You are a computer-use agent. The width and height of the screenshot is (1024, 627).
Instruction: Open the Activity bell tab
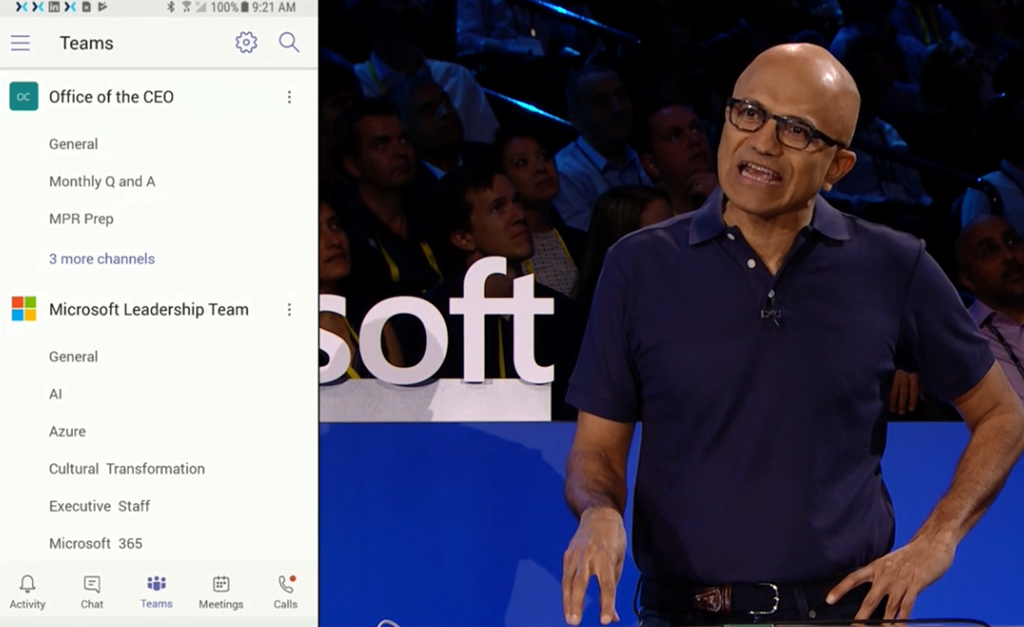click(x=27, y=591)
